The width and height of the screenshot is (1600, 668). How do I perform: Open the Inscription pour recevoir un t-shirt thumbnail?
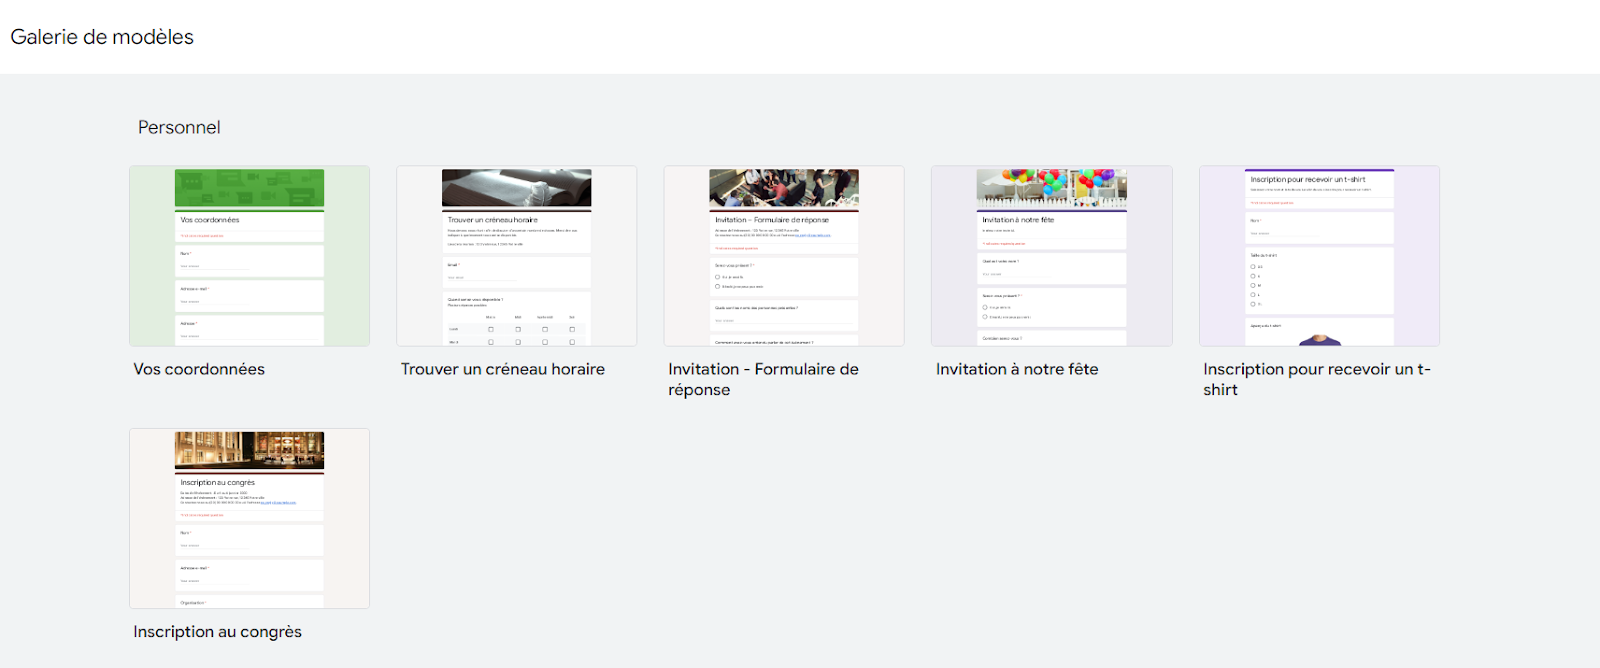click(1320, 256)
